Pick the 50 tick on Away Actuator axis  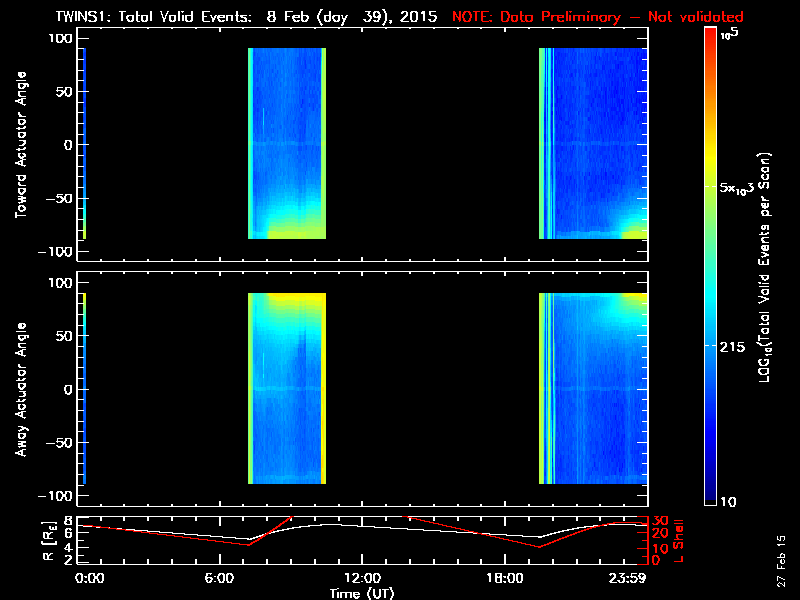[65, 336]
